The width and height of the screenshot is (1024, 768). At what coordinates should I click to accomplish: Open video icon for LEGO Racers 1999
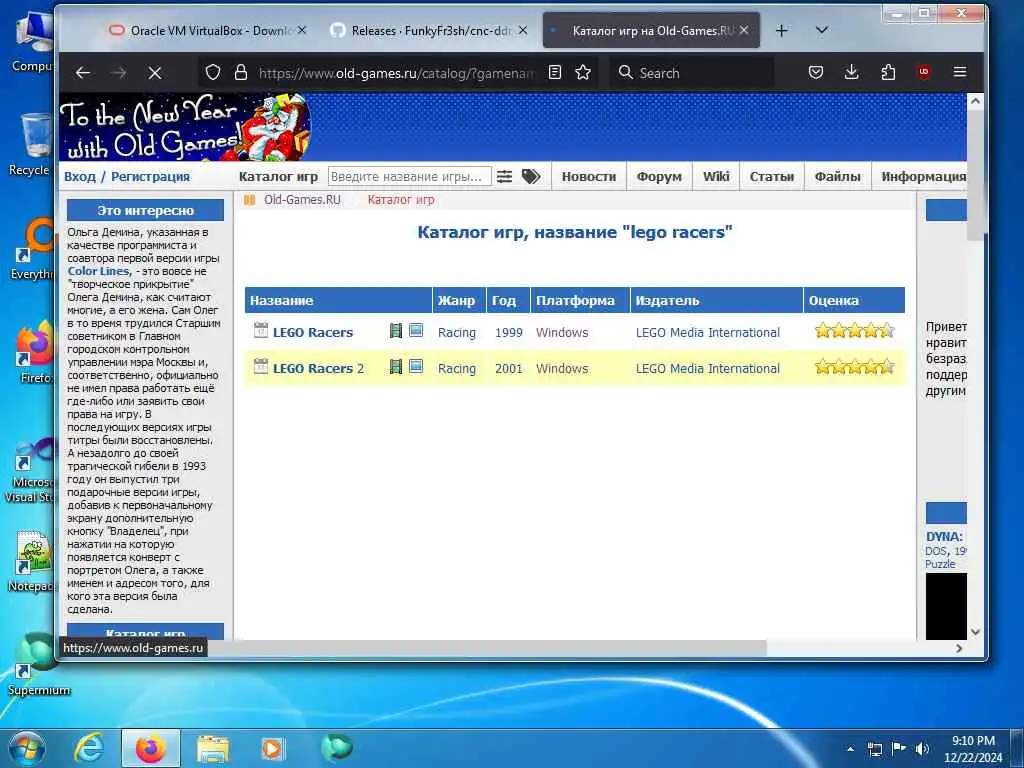click(396, 330)
